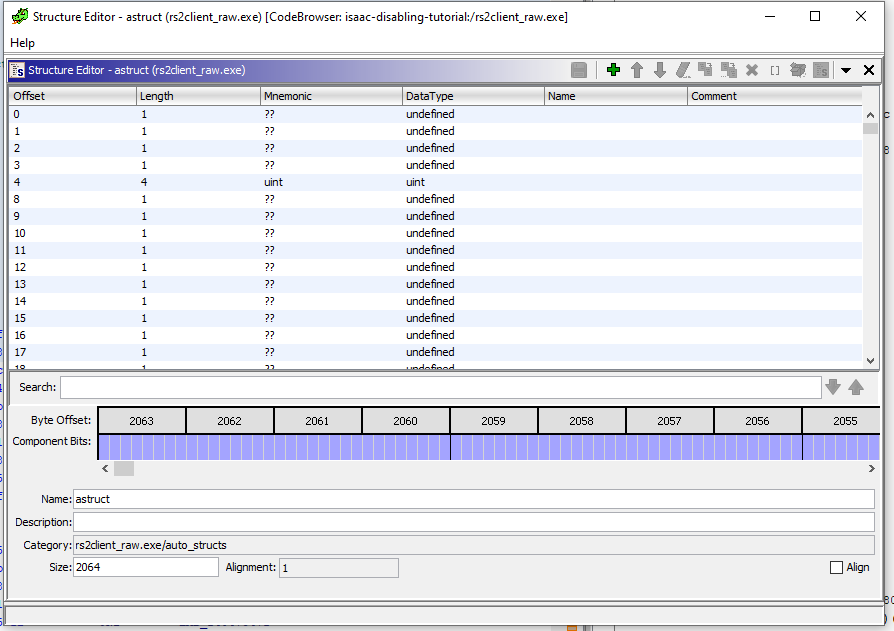Click the Name column header
Screen dimensions: 894x631
click(616, 96)
